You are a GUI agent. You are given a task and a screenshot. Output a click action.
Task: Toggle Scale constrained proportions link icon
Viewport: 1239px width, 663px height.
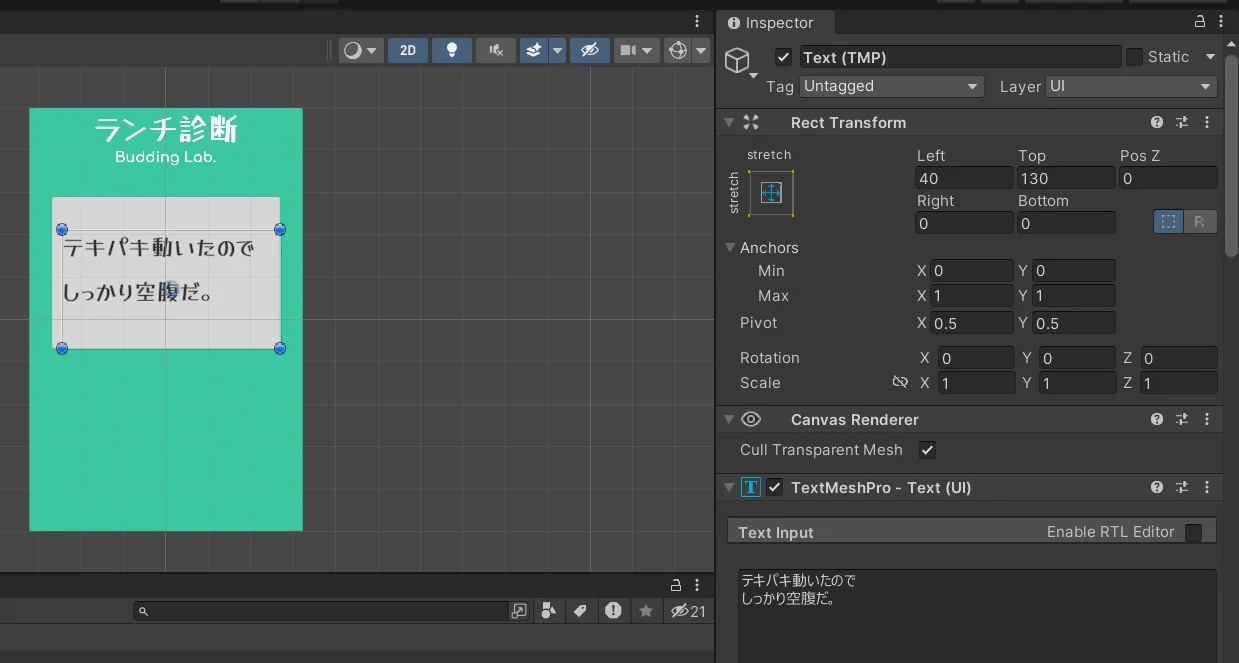pyautogui.click(x=900, y=382)
